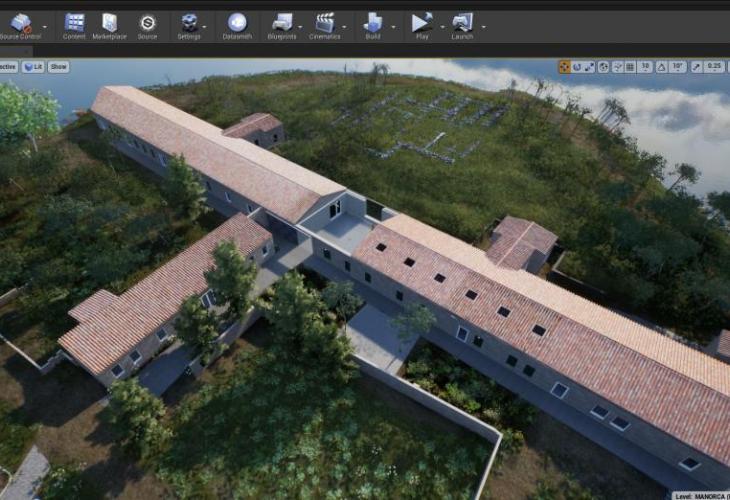Image resolution: width=730 pixels, height=500 pixels.
Task: Toggle rotation angle snapping
Action: 662,67
